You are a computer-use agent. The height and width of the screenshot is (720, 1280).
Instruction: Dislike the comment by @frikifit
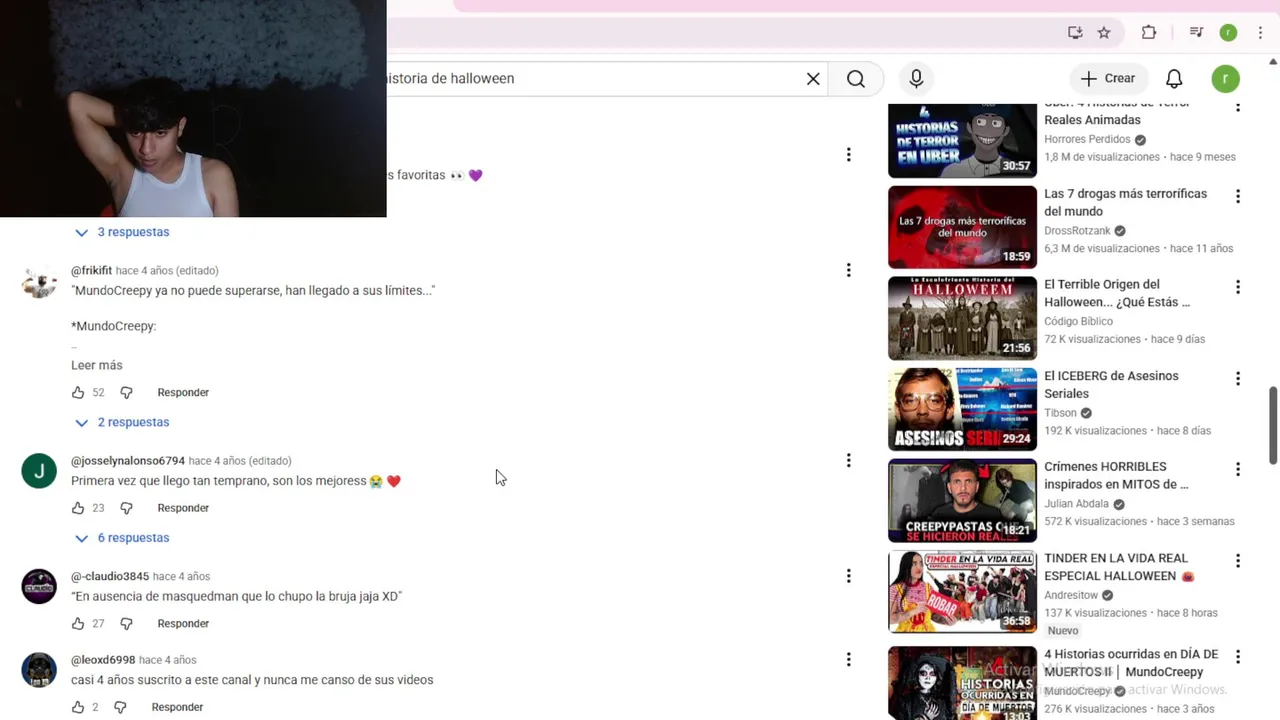coord(126,393)
